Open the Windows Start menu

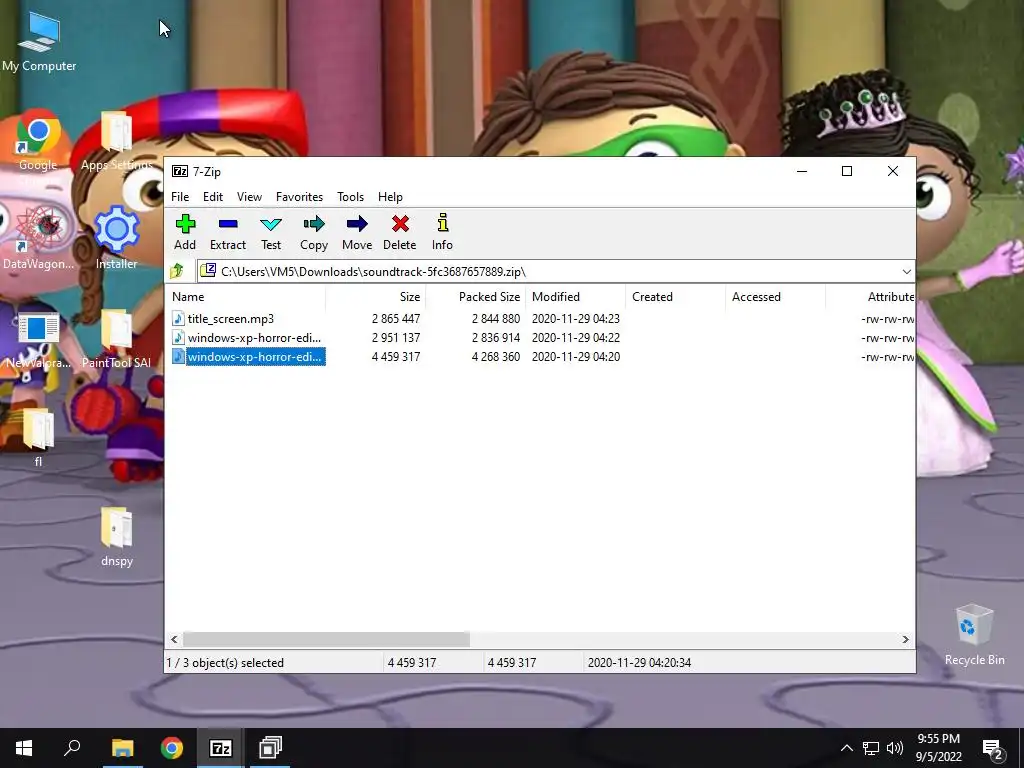coord(24,748)
